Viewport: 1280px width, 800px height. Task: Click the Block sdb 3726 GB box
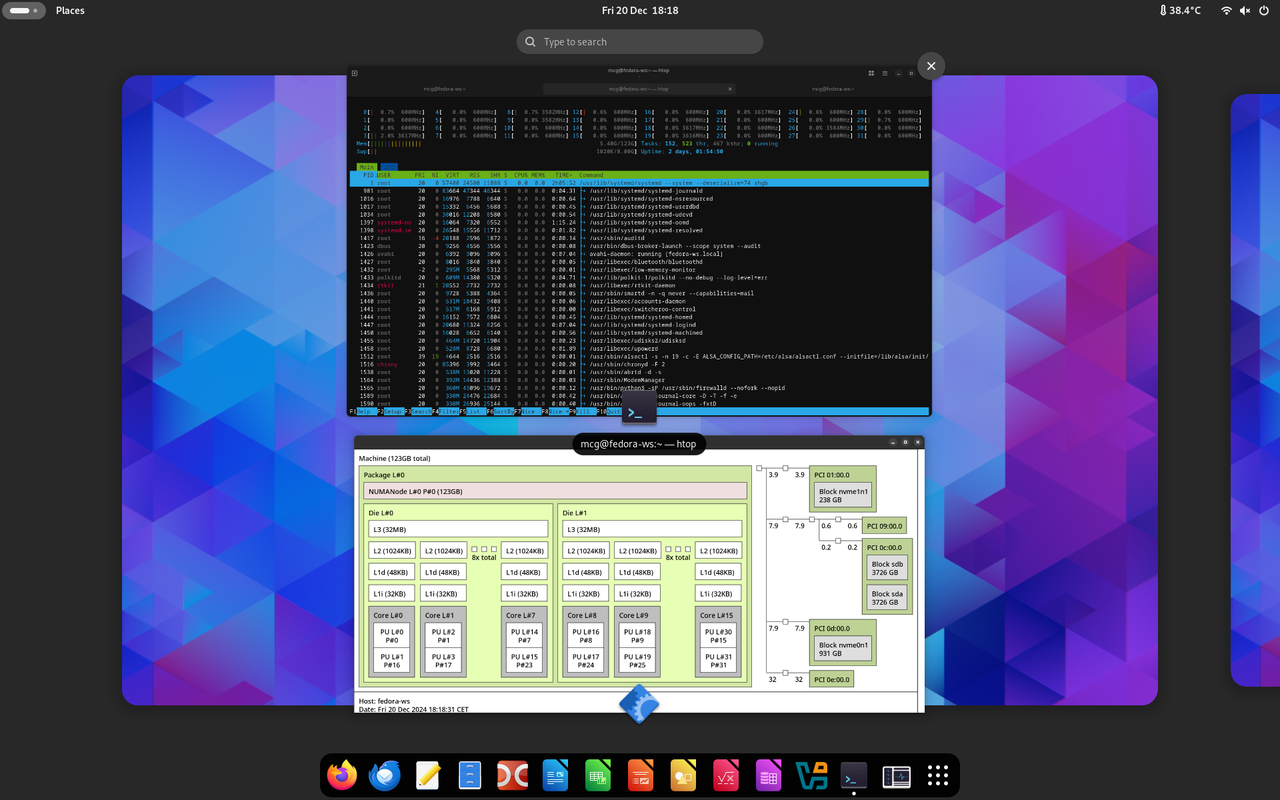886,568
